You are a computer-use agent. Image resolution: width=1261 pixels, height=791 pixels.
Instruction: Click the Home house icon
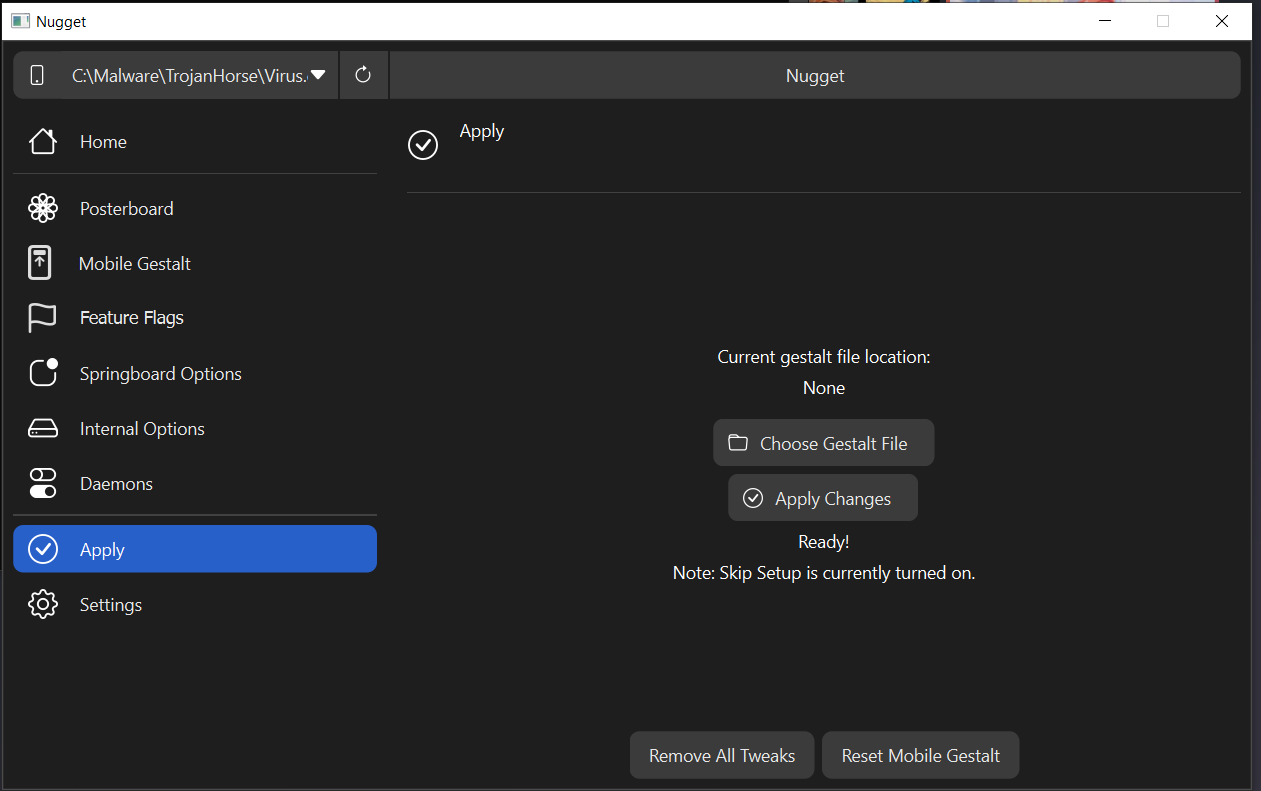(42, 141)
